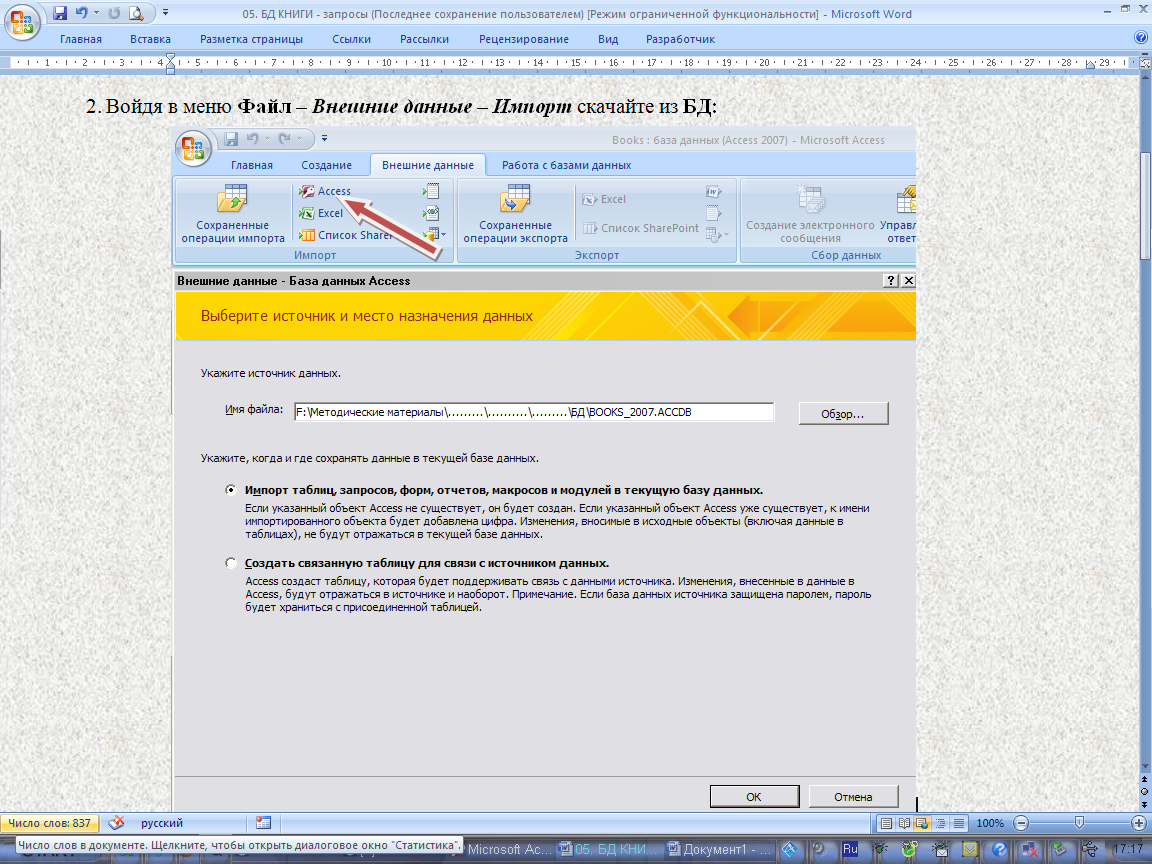The width and height of the screenshot is (1152, 864).
Task: Click Работа с базами данных tab
Action: point(566,165)
